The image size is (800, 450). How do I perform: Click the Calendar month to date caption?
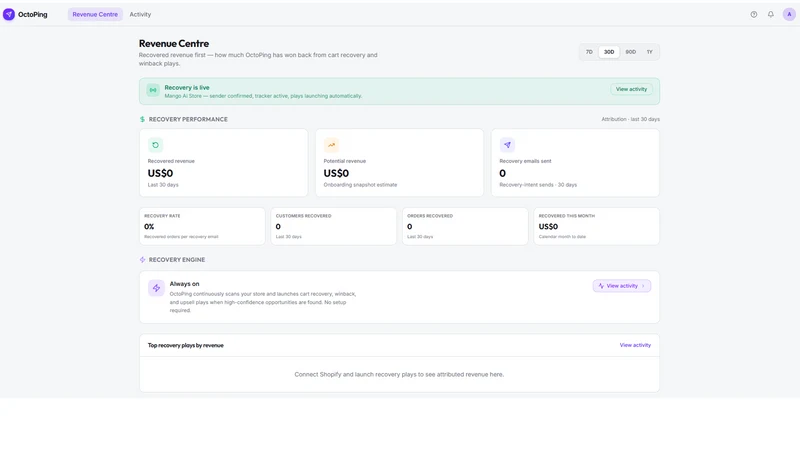[x=562, y=237]
